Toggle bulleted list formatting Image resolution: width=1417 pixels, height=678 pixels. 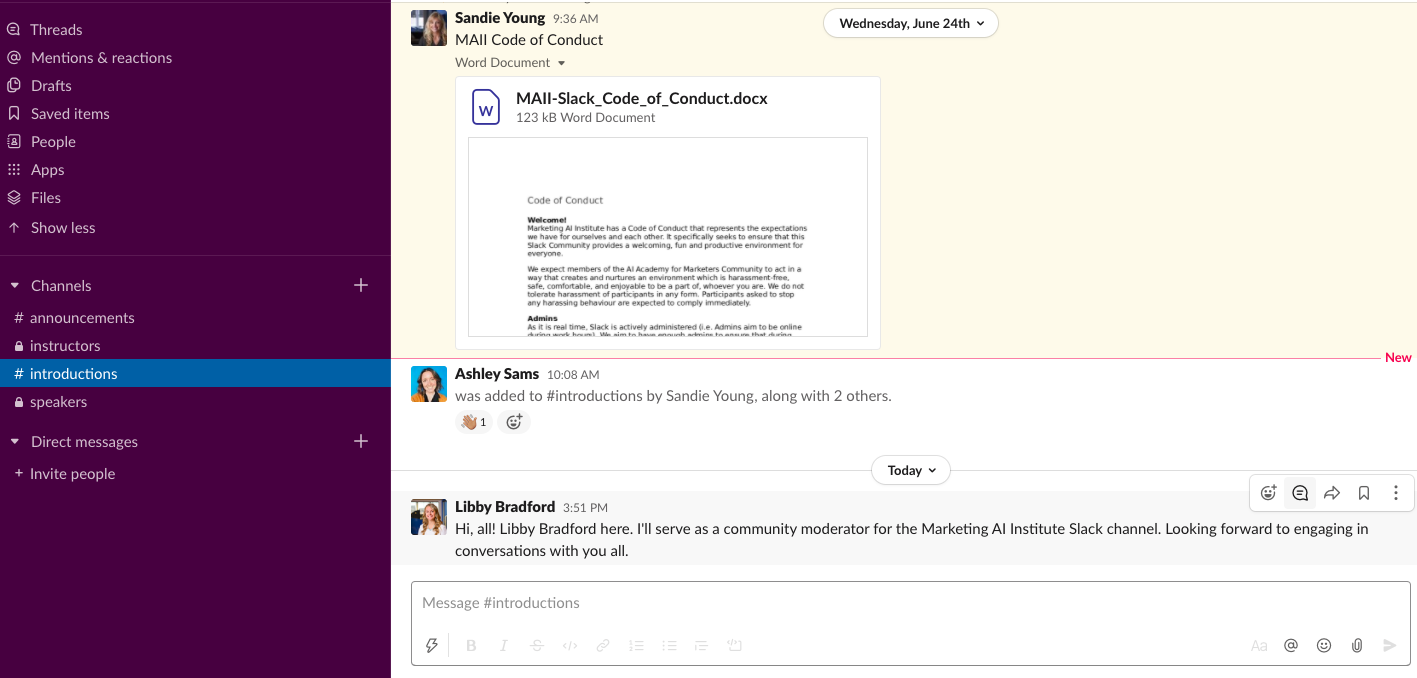[669, 646]
